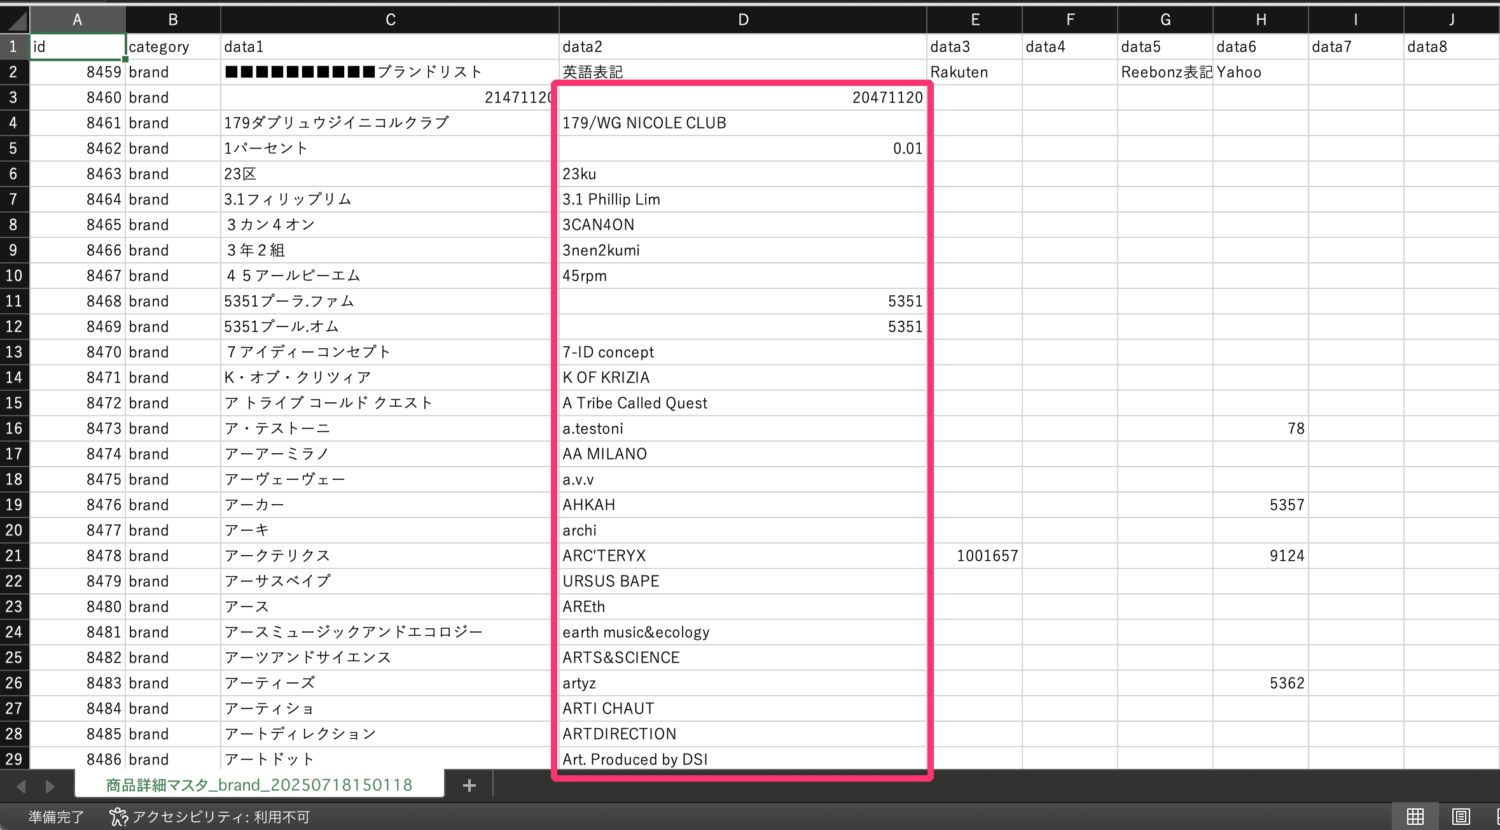This screenshot has width=1500, height=830.
Task: Select row 1 header
Action: coord(14,46)
